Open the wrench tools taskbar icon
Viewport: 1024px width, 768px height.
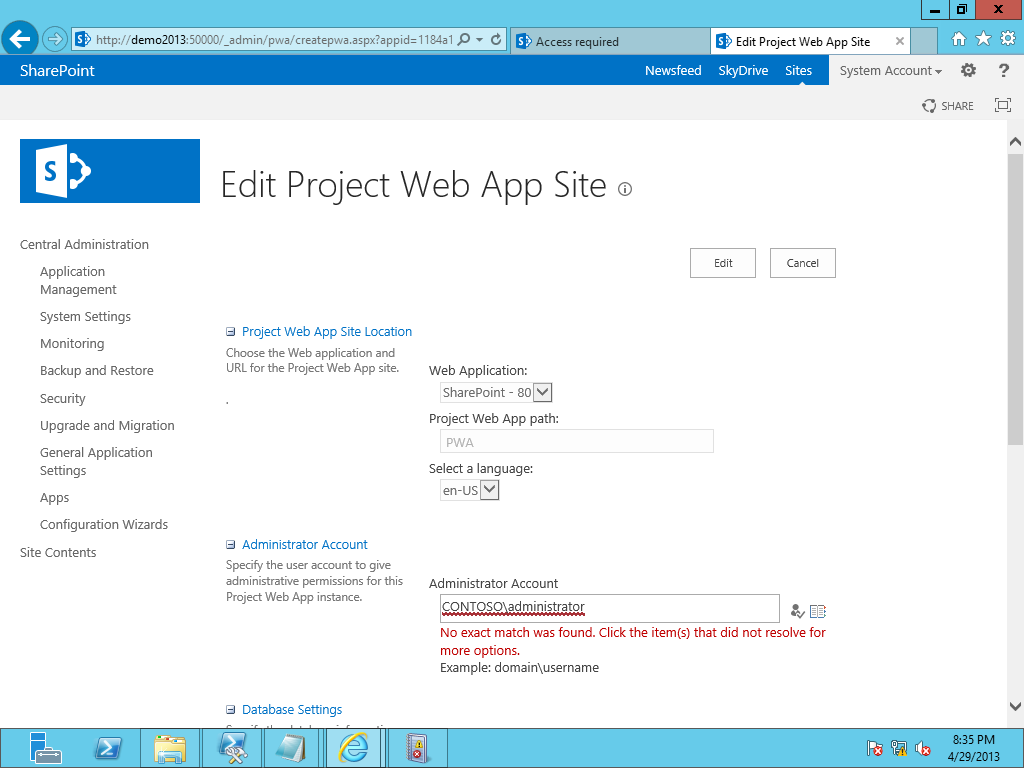[232, 747]
